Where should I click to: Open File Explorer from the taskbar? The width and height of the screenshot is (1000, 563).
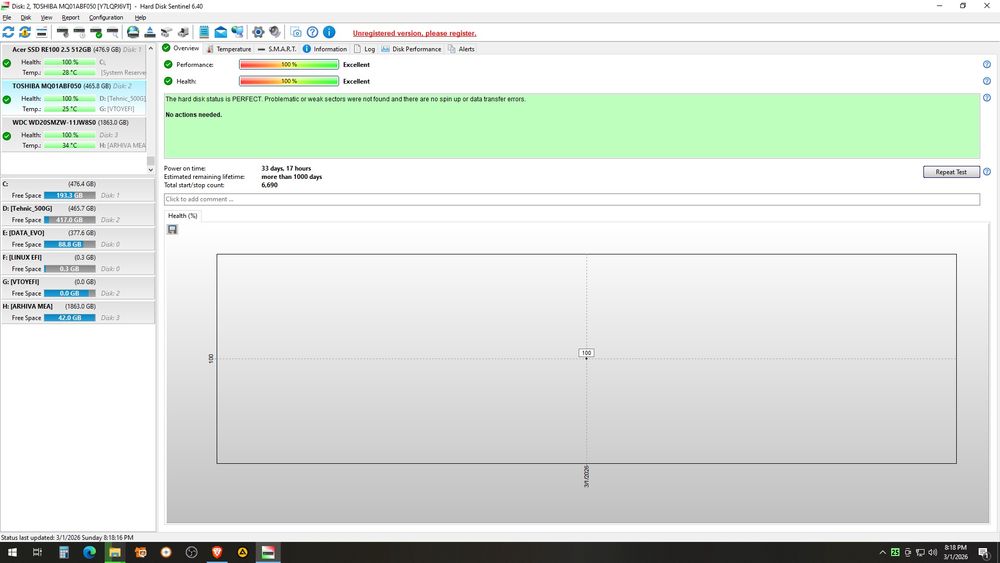coord(115,552)
